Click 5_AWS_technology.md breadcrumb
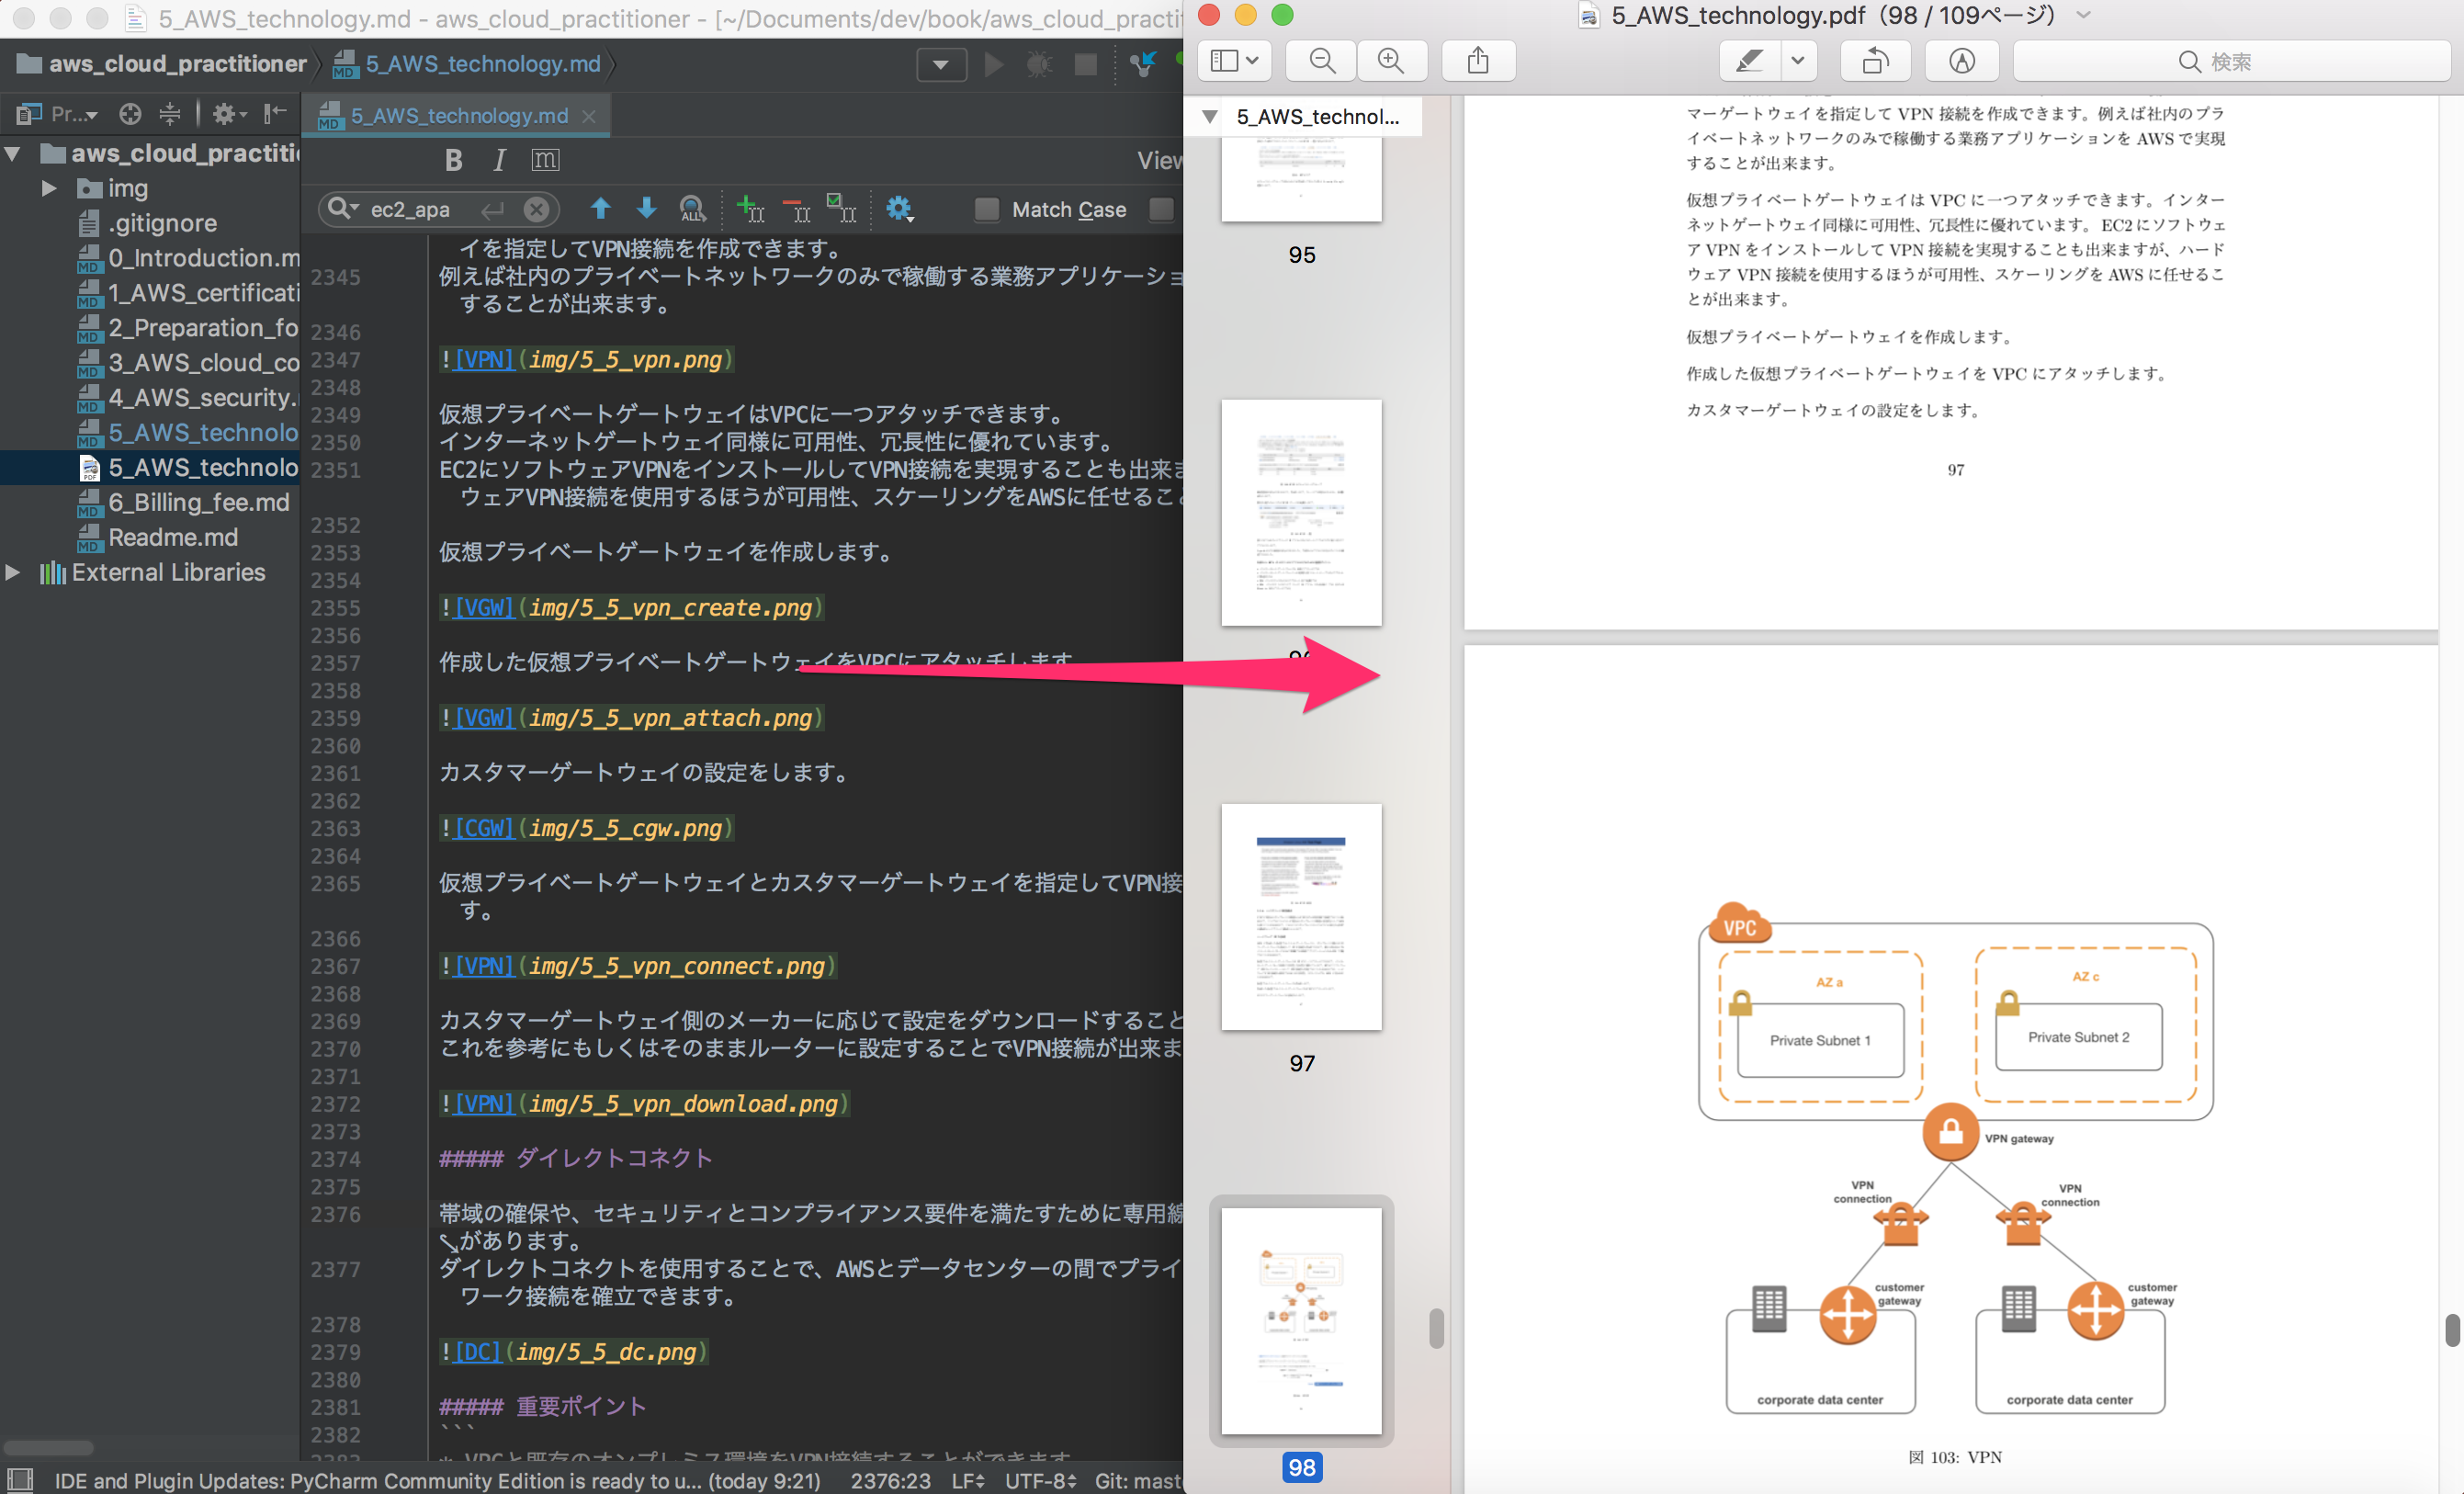This screenshot has height=1494, width=2464. [x=468, y=64]
